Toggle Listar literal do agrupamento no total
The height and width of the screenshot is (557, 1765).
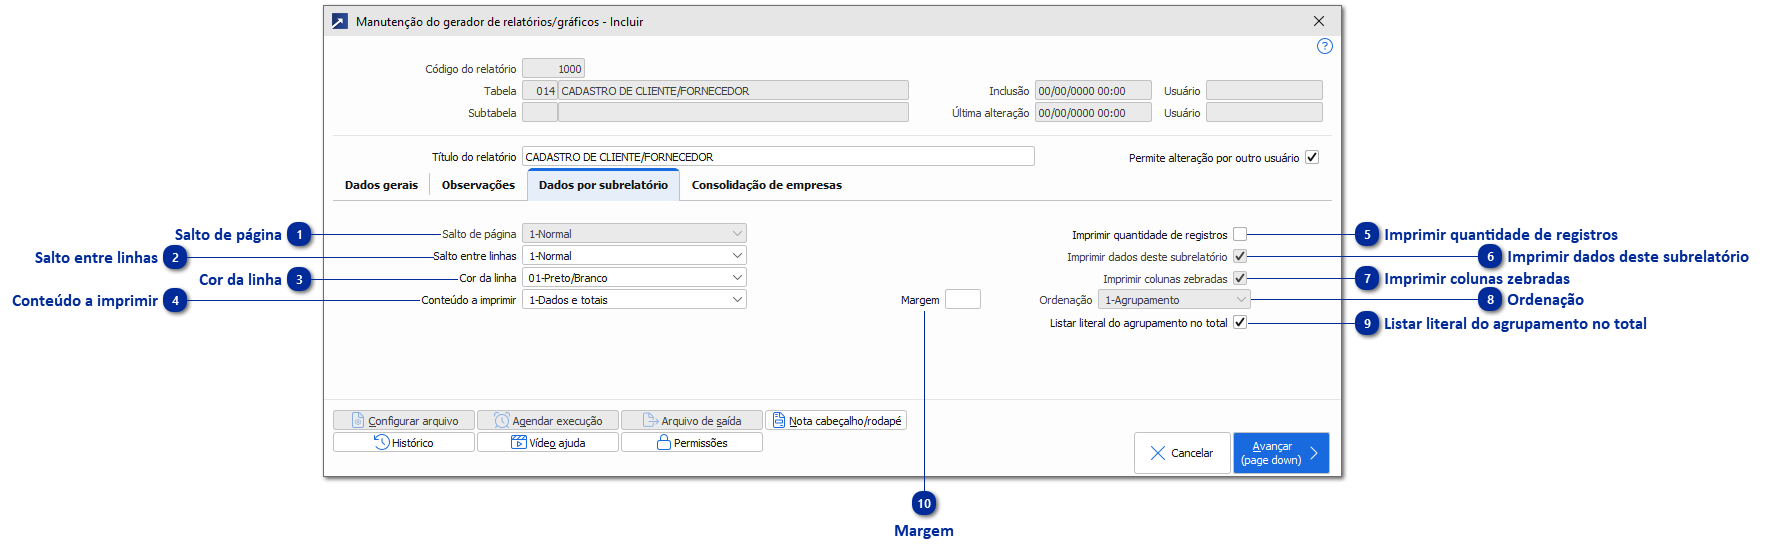pyautogui.click(x=1240, y=322)
